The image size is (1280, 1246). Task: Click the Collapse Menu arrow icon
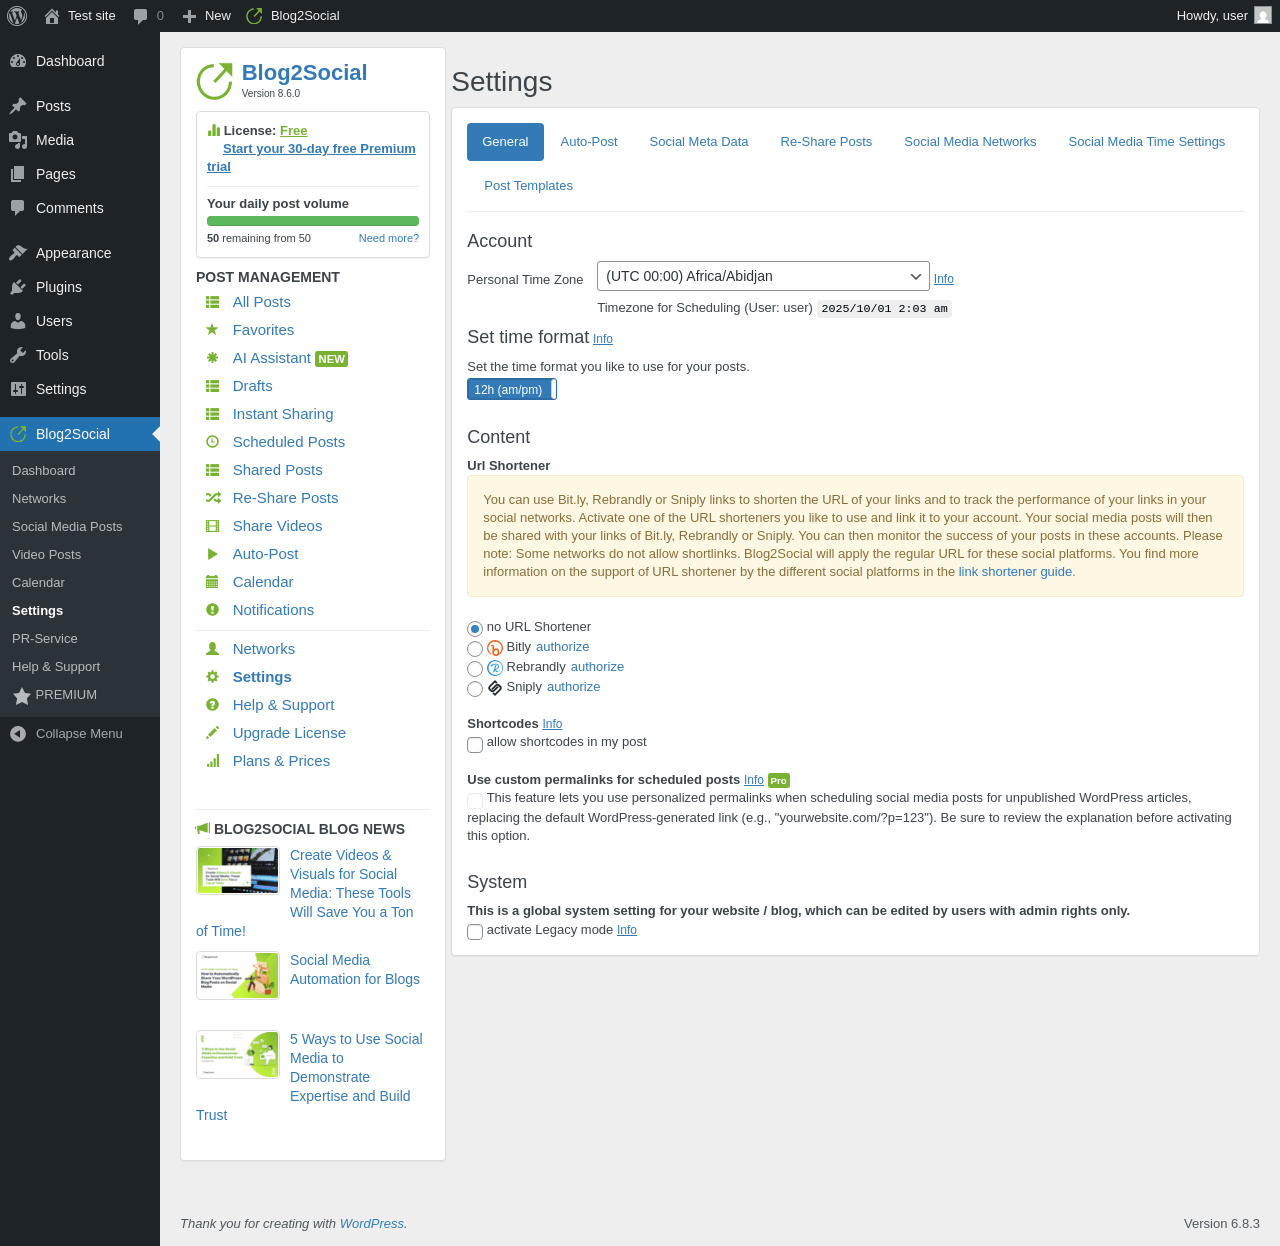tap(18, 734)
